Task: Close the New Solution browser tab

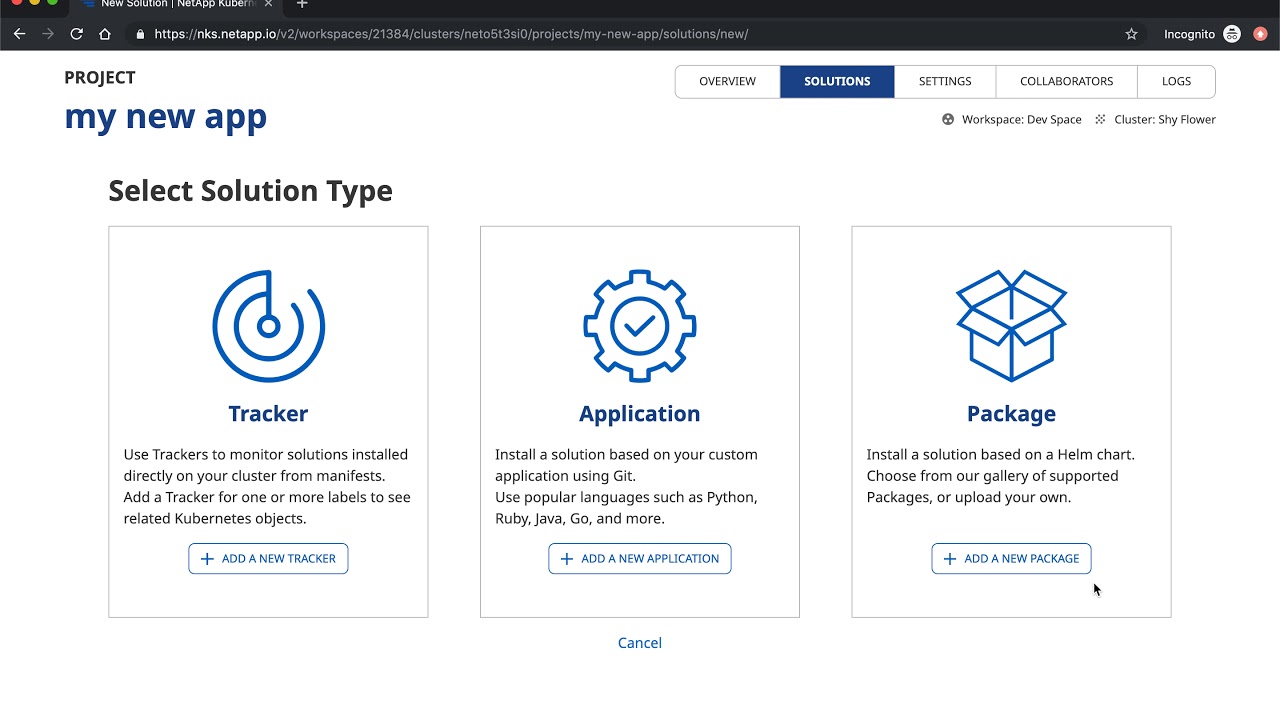Action: pyautogui.click(x=268, y=4)
